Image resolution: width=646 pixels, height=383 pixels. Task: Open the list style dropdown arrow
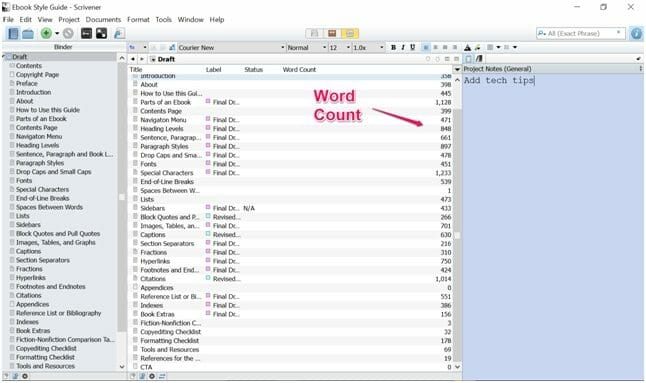515,47
